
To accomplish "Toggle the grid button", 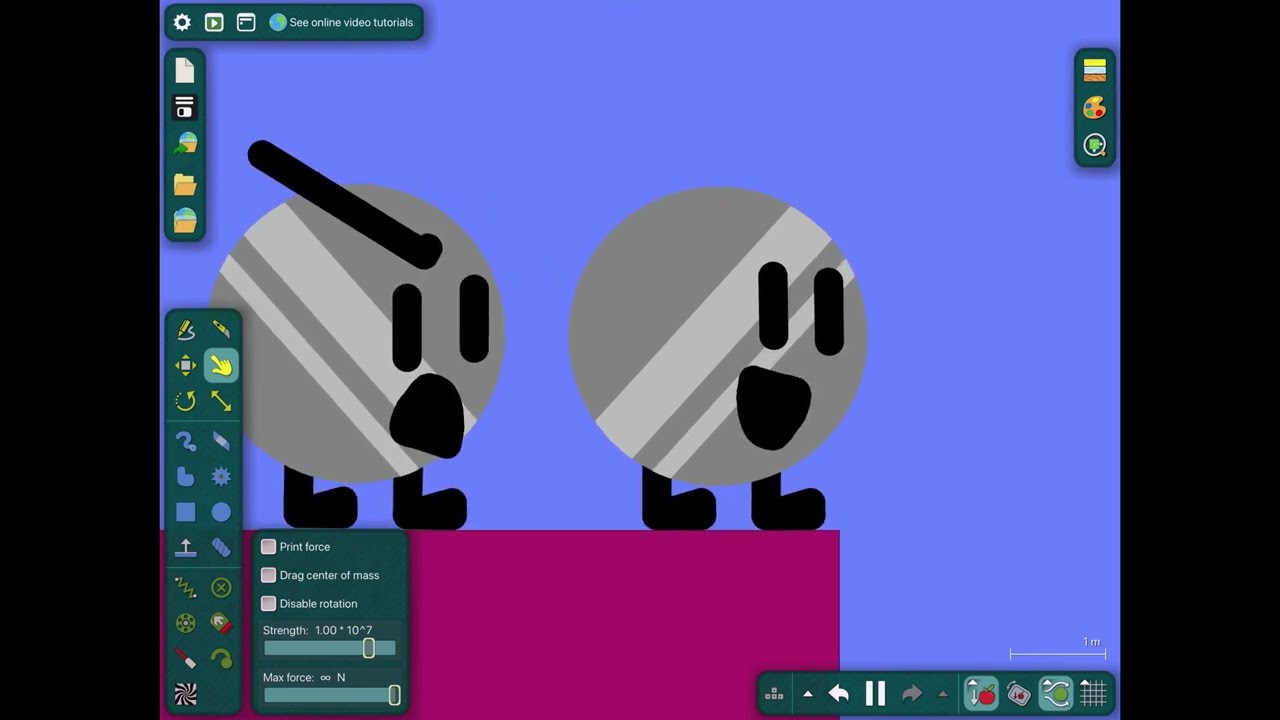I will point(1093,693).
